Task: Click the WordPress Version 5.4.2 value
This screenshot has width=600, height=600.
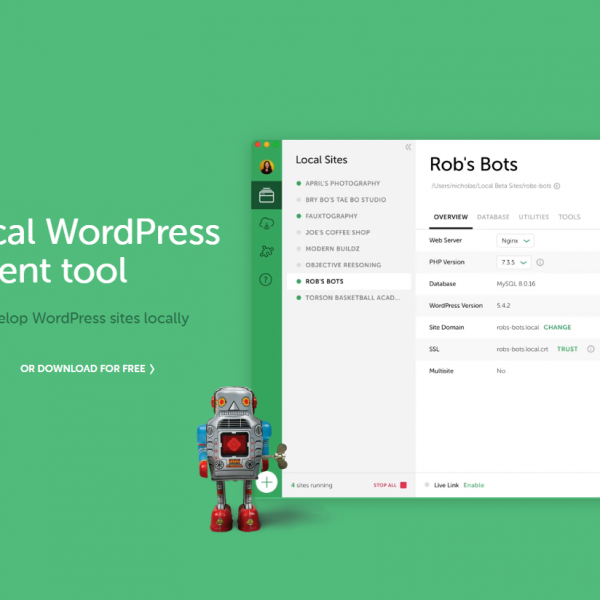Action: point(503,305)
